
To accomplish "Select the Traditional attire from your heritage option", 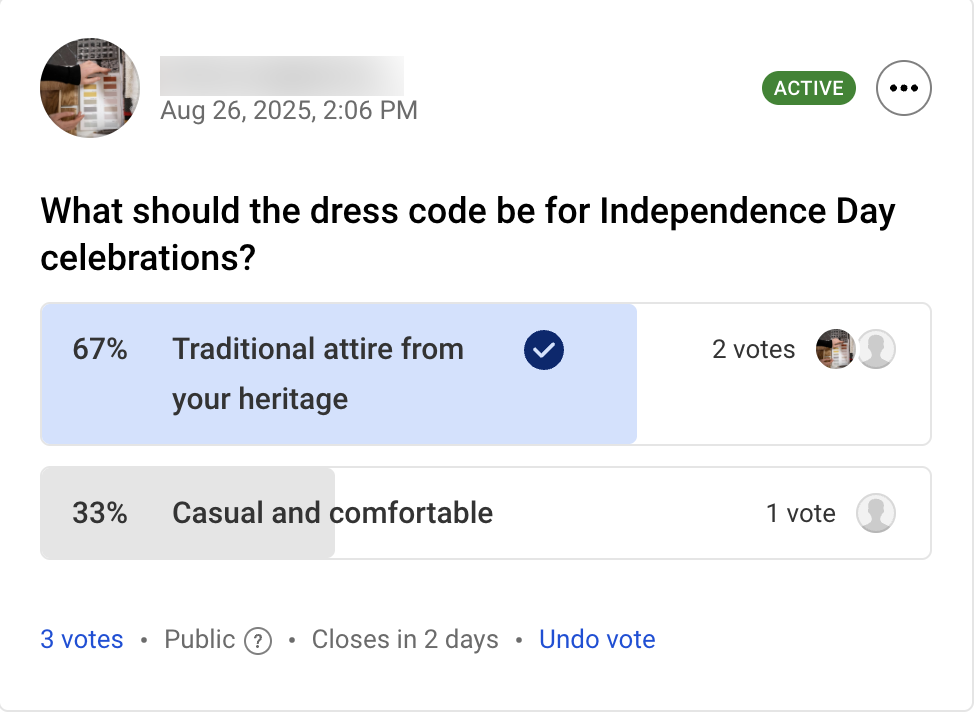I will [318, 373].
